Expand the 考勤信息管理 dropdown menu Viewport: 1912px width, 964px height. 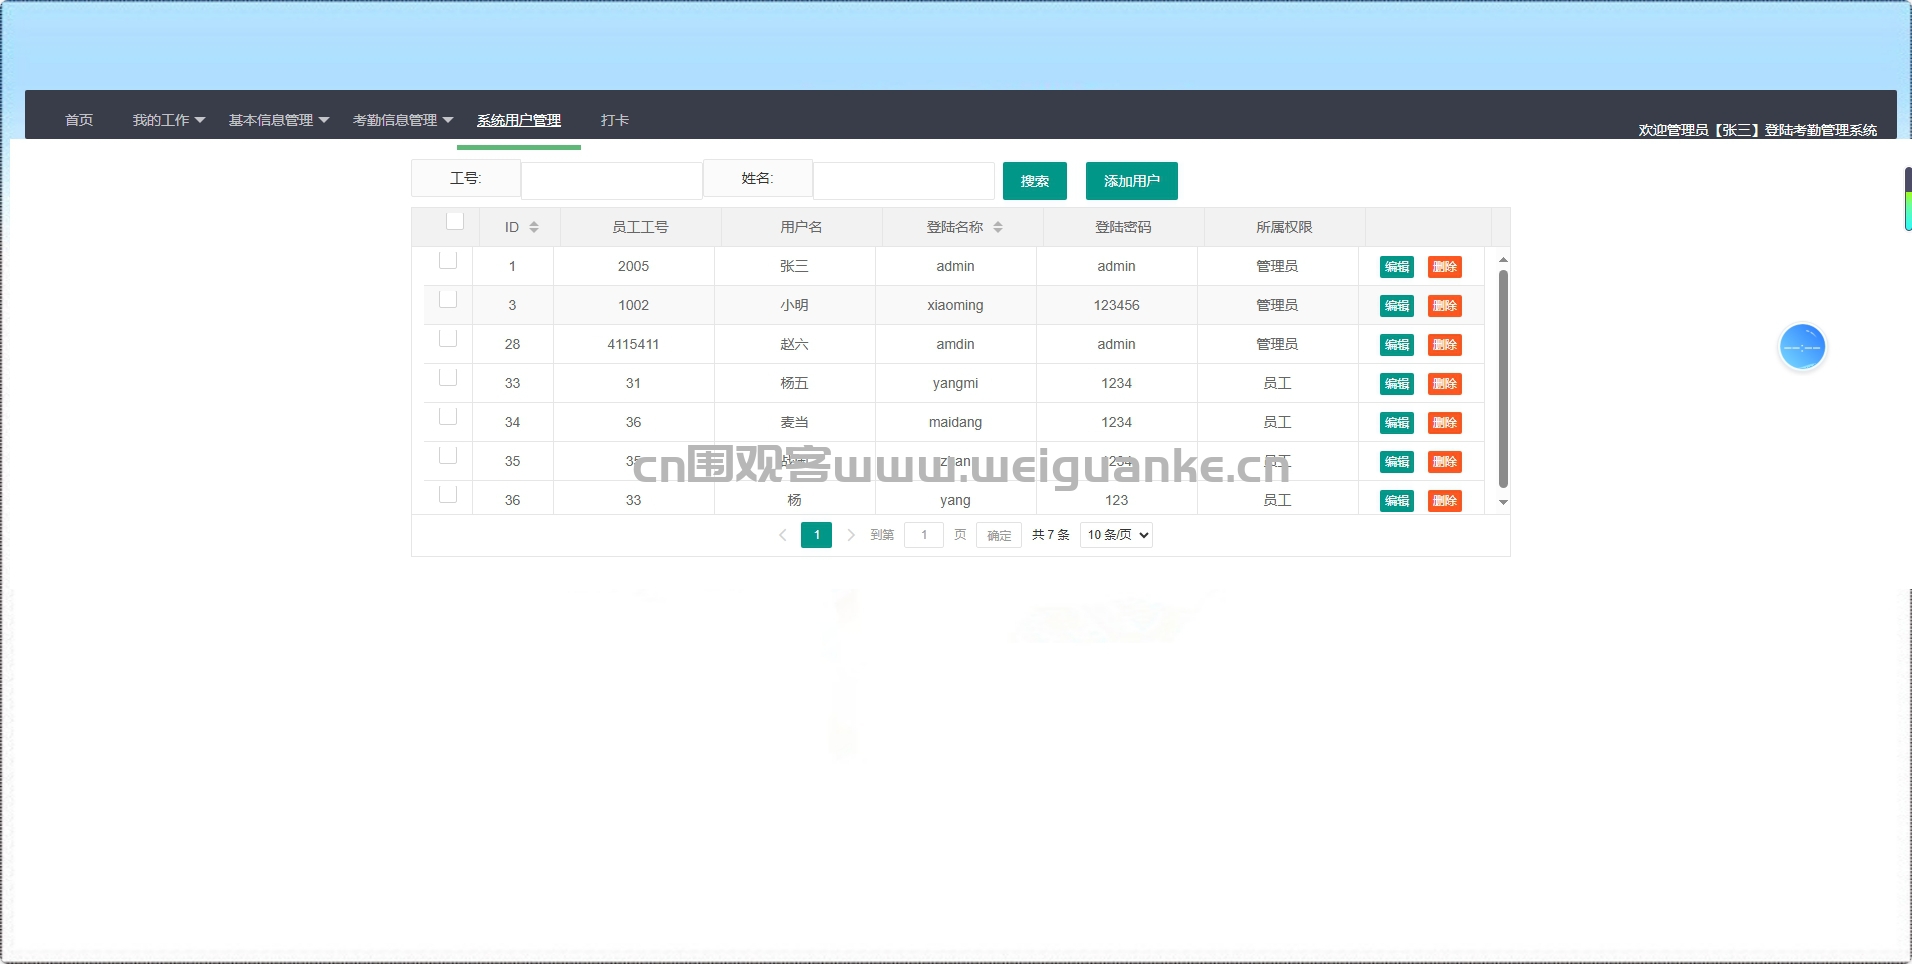tap(402, 120)
